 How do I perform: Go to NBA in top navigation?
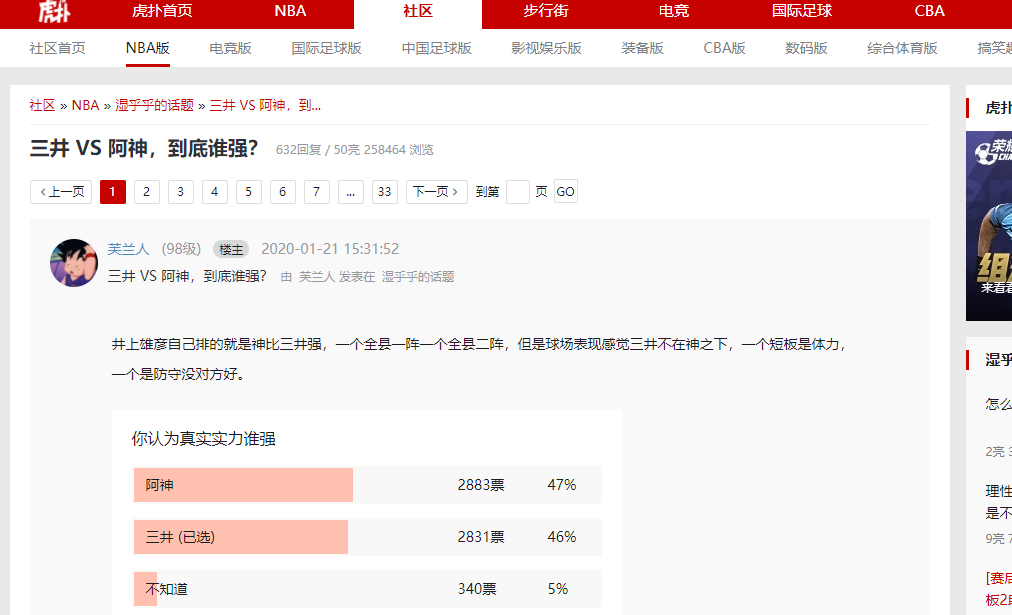pos(290,11)
